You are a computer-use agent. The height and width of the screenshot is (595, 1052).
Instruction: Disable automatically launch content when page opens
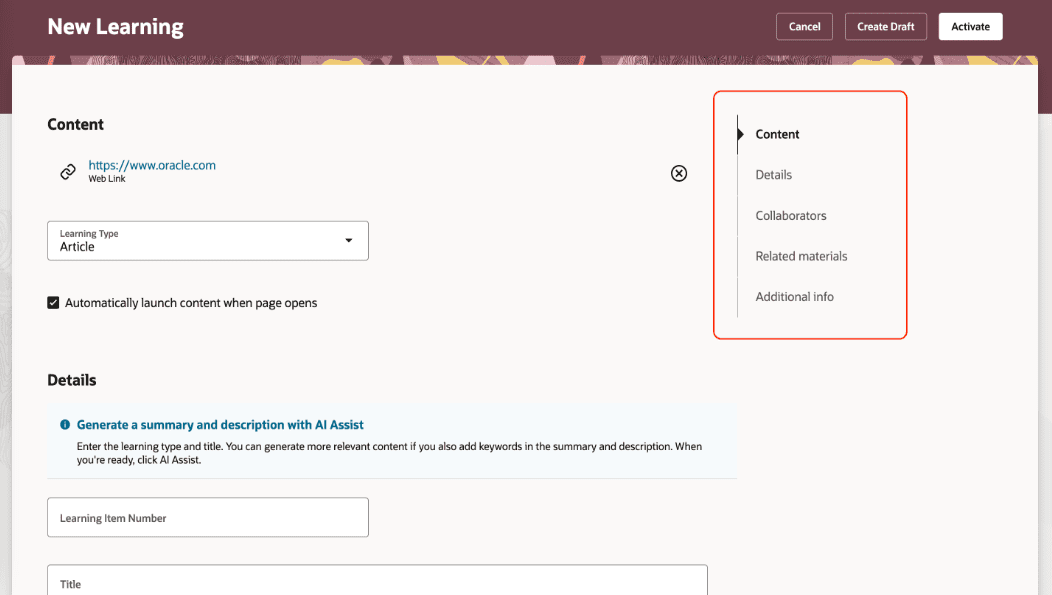(53, 301)
